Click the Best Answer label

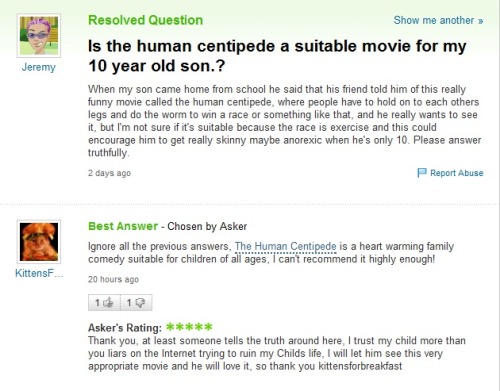[123, 226]
